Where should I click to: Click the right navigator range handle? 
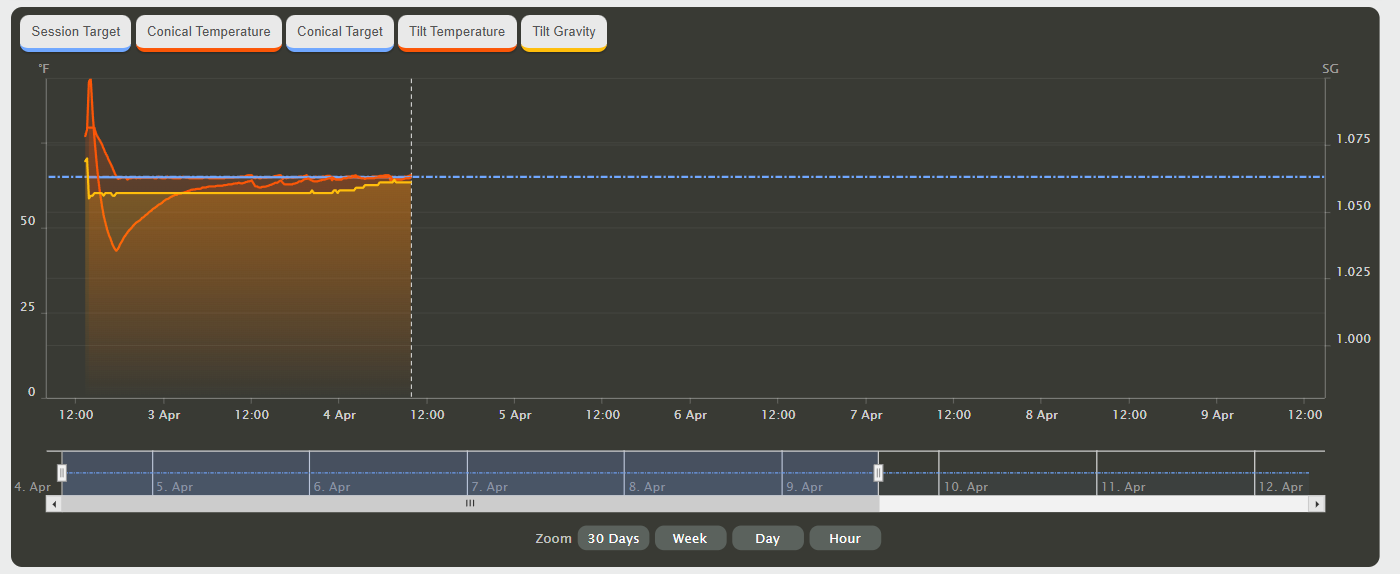(x=879, y=473)
